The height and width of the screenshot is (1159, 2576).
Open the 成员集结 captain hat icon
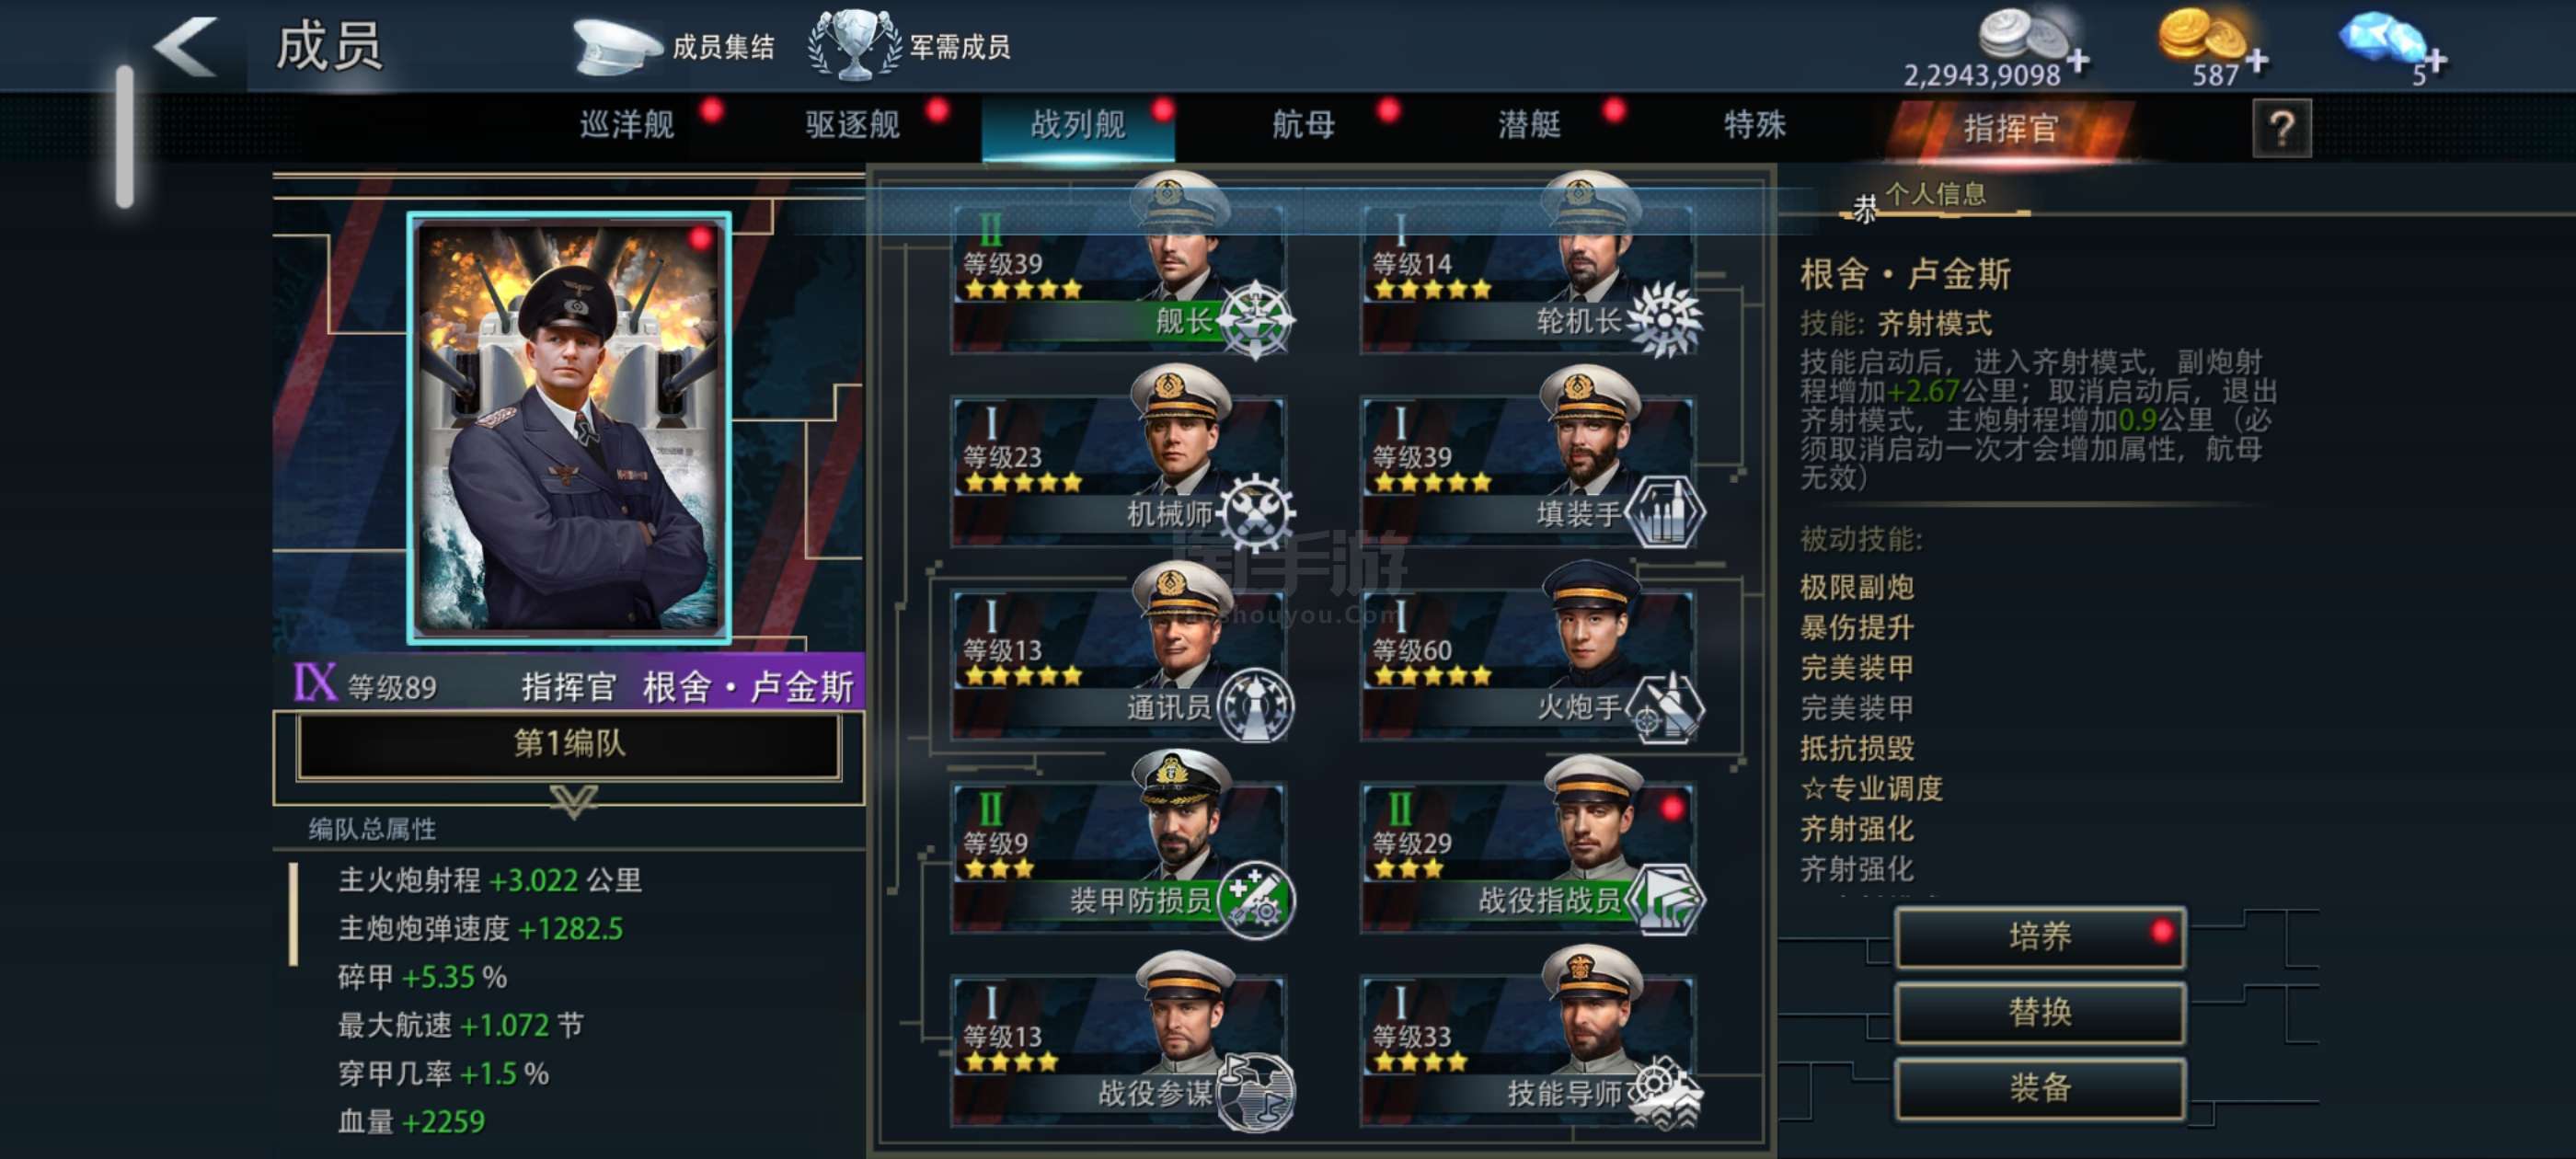616,47
